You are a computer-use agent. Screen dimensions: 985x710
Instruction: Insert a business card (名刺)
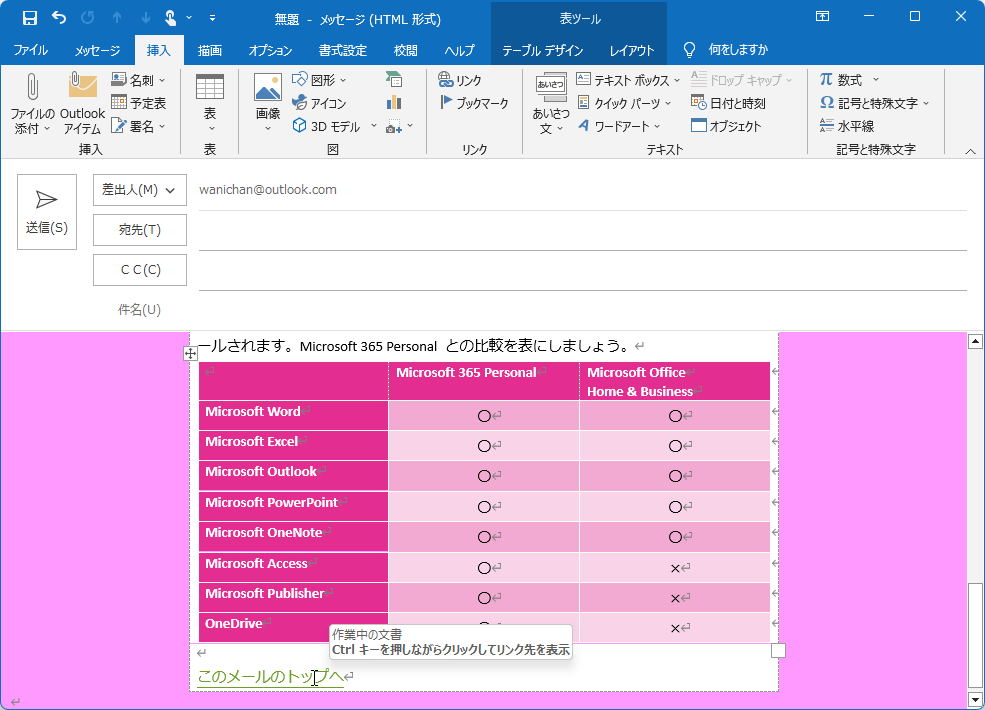click(x=138, y=80)
